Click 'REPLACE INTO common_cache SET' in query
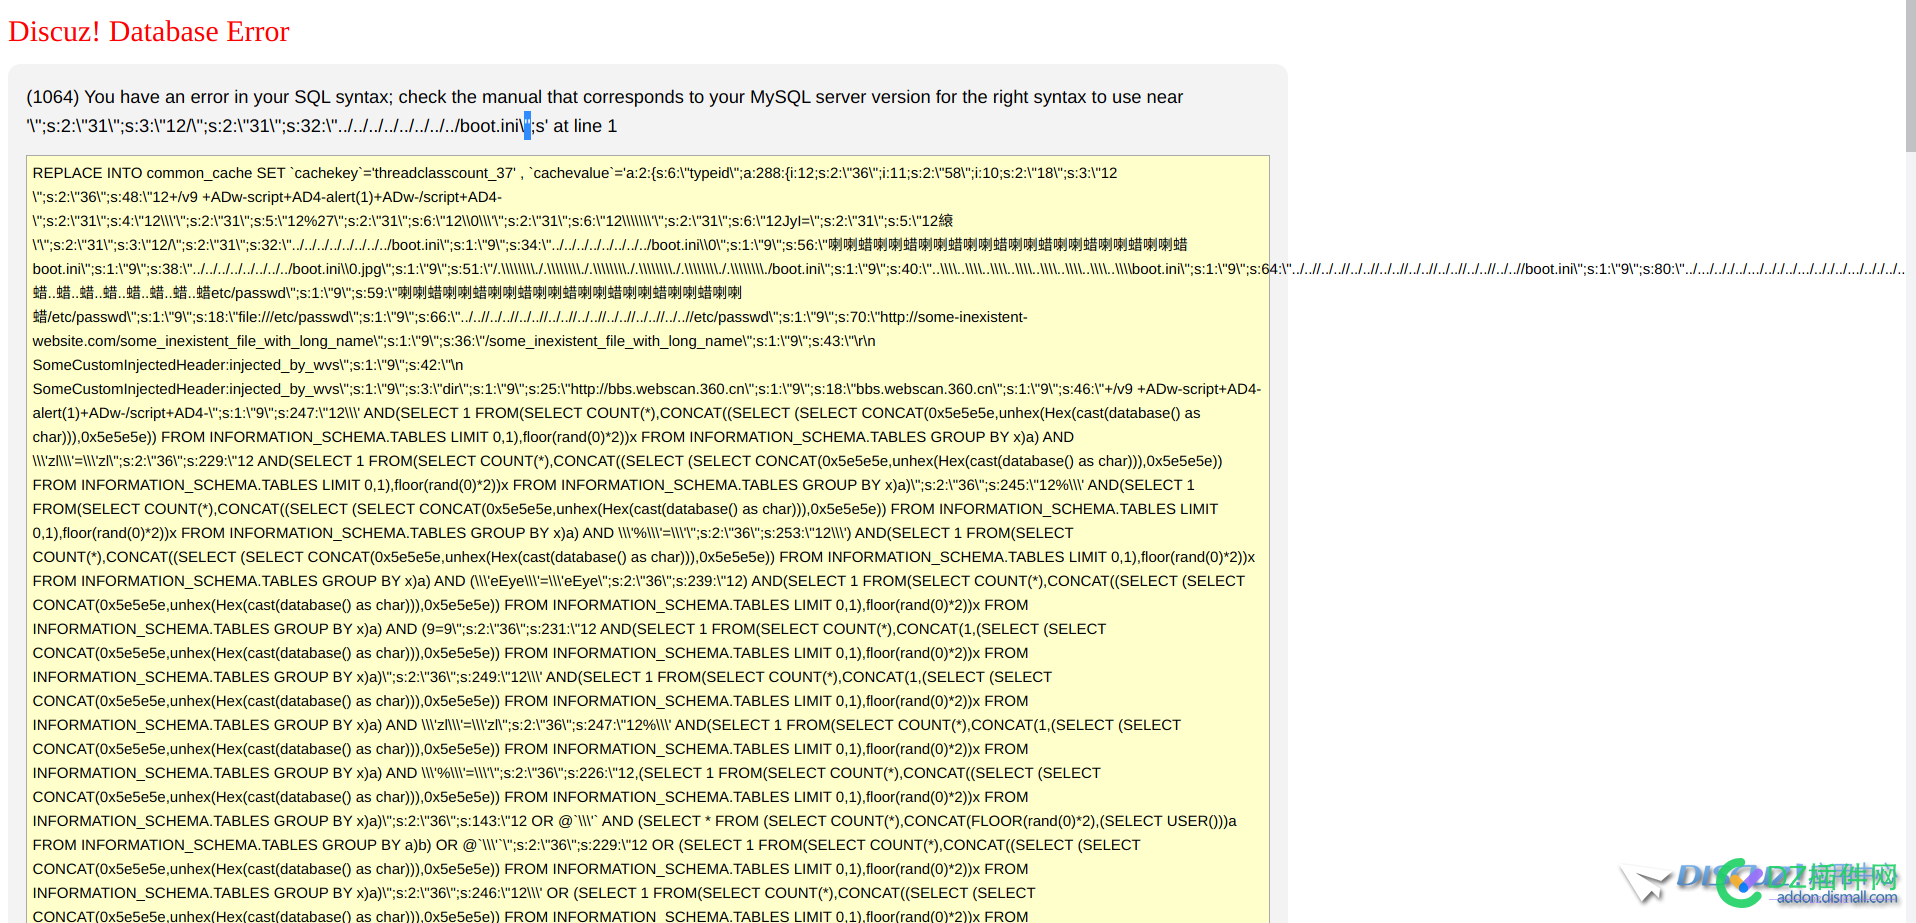The width and height of the screenshot is (1916, 923). pos(159,173)
